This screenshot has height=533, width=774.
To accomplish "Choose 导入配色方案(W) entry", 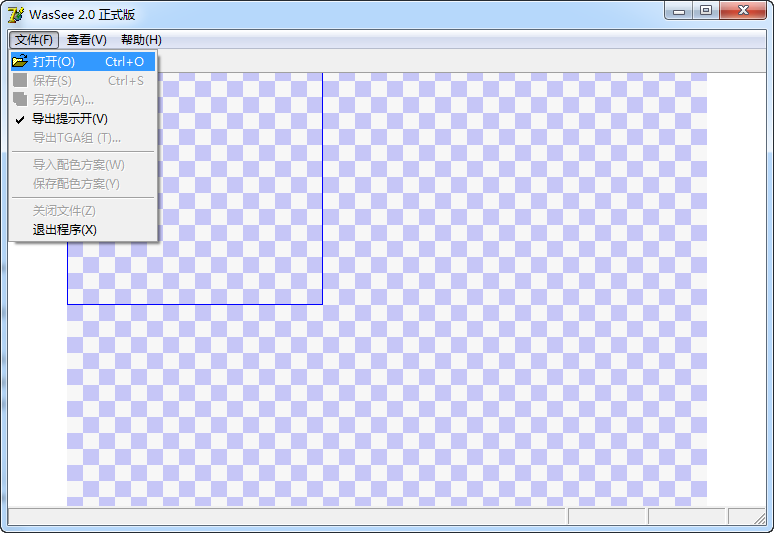I will (x=83, y=165).
